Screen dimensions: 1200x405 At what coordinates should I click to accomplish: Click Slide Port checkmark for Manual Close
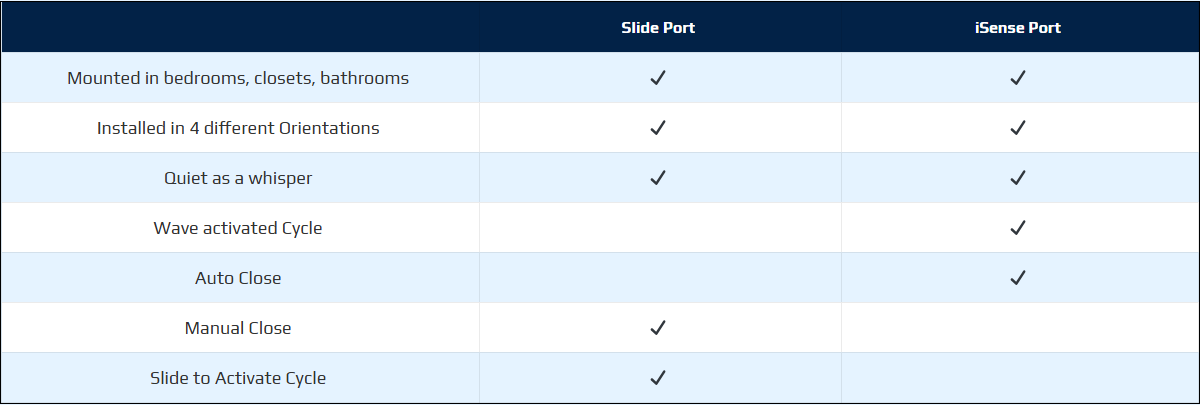(658, 328)
